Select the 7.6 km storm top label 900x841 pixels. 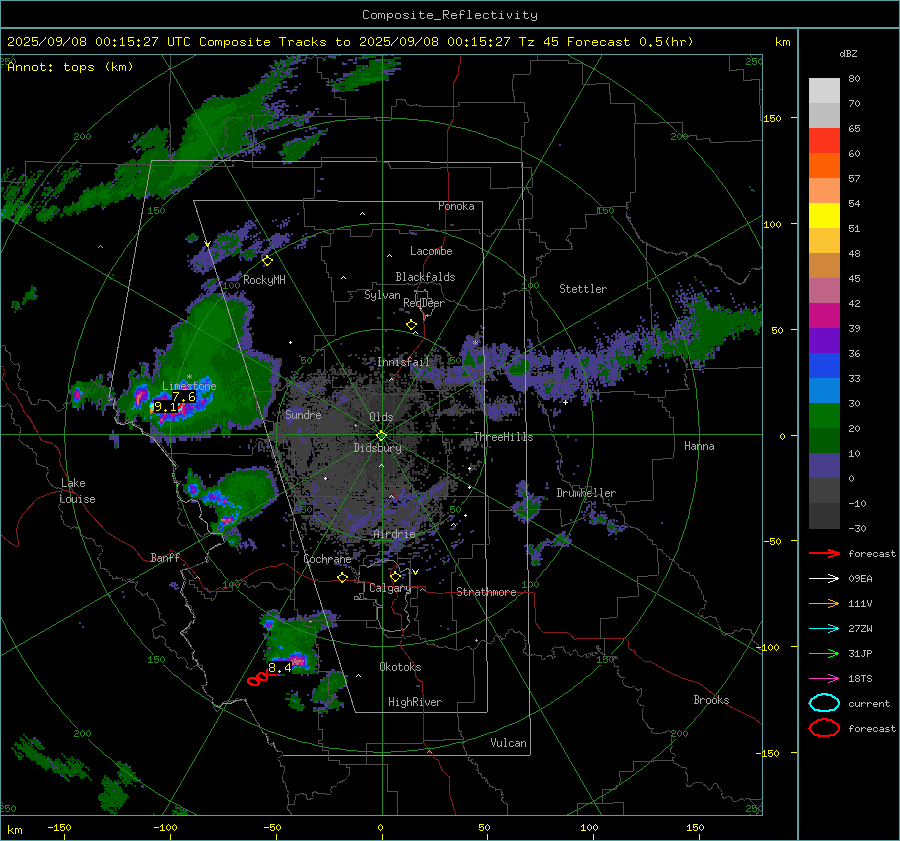(184, 396)
